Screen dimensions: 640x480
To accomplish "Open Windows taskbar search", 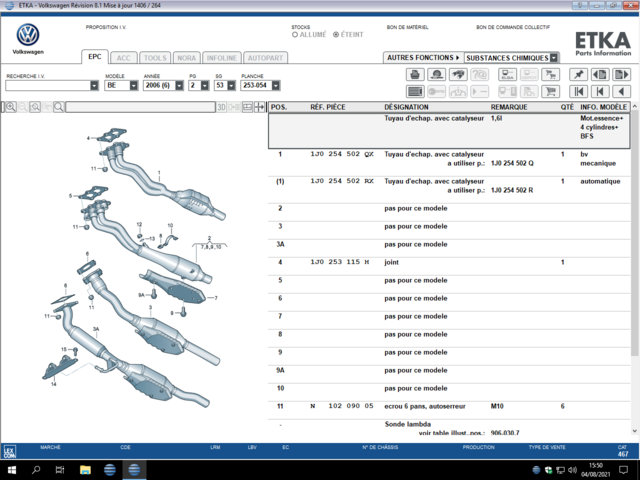I will point(36,470).
